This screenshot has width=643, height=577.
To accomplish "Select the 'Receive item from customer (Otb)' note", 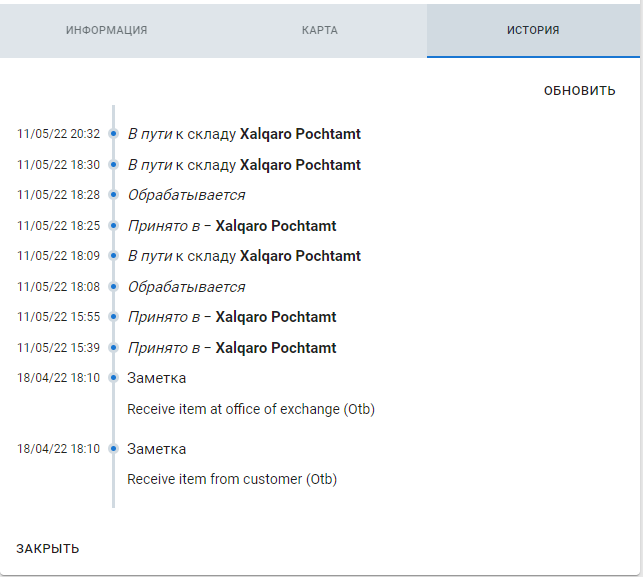I will point(232,479).
